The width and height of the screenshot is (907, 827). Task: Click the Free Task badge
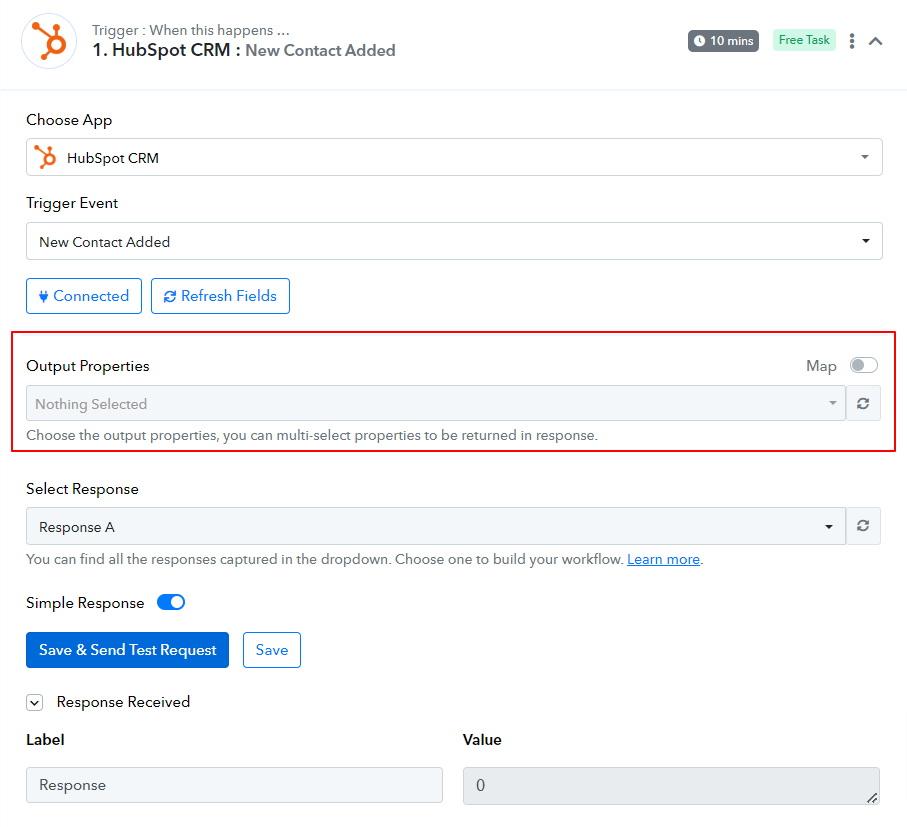[x=804, y=40]
